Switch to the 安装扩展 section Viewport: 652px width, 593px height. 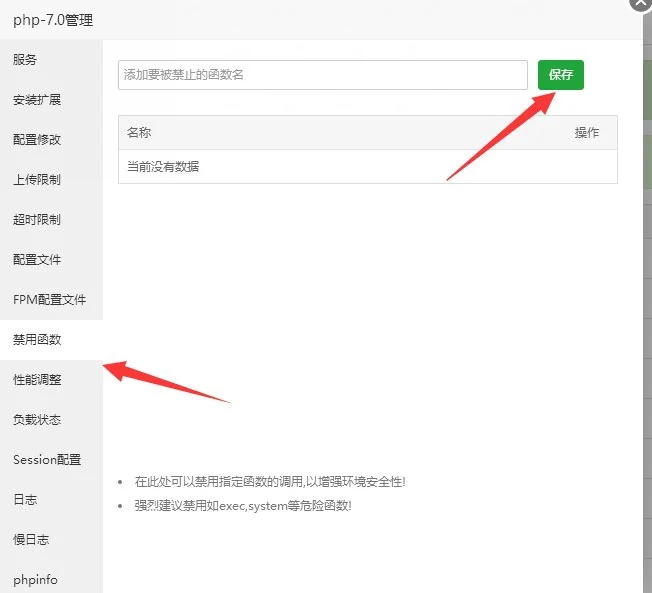[37, 100]
